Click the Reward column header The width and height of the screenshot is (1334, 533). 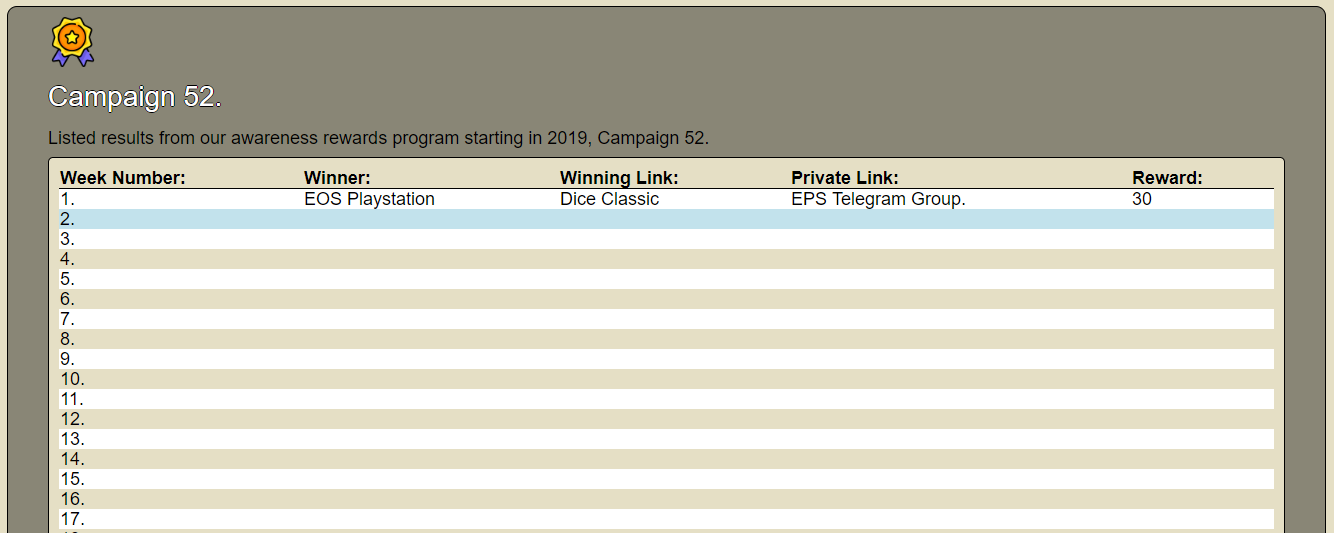pyautogui.click(x=1167, y=178)
